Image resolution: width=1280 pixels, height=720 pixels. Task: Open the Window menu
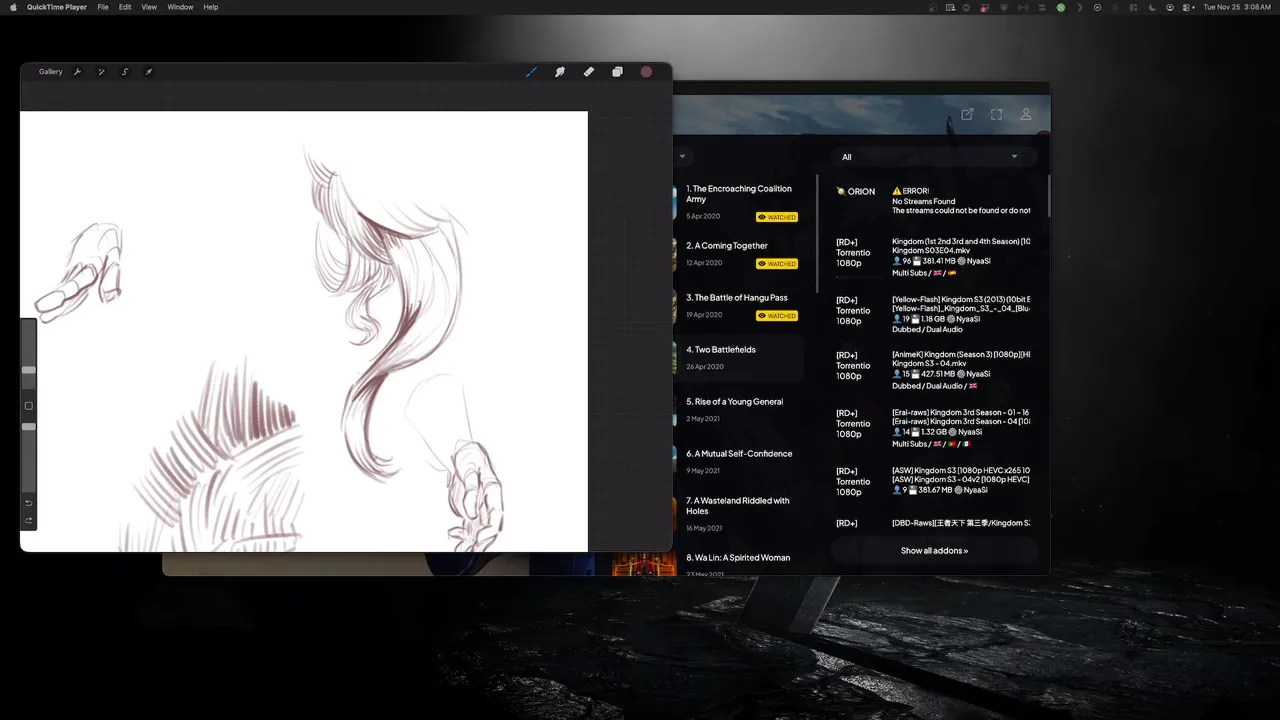pyautogui.click(x=181, y=7)
